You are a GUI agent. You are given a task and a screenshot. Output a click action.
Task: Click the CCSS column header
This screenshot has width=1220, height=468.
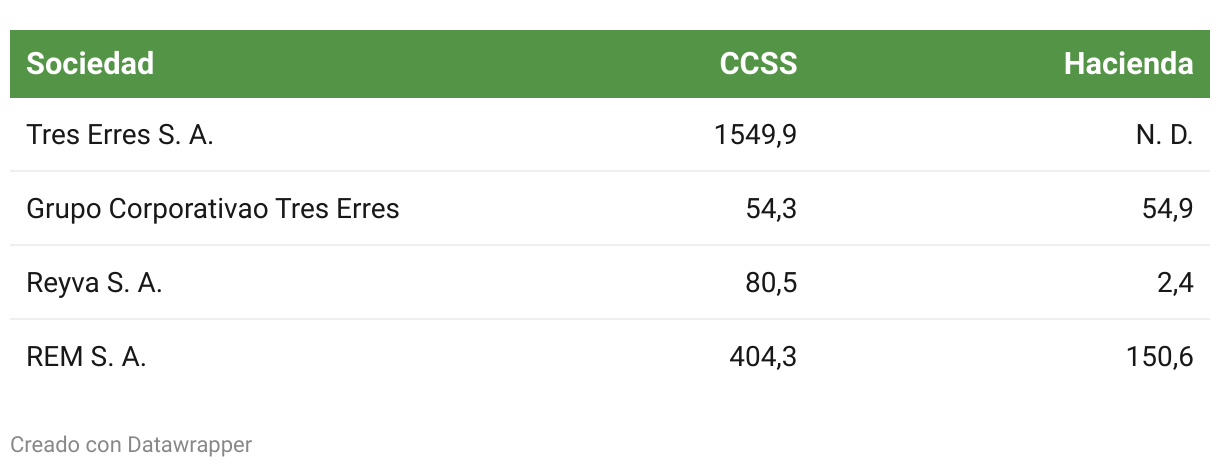coord(758,64)
